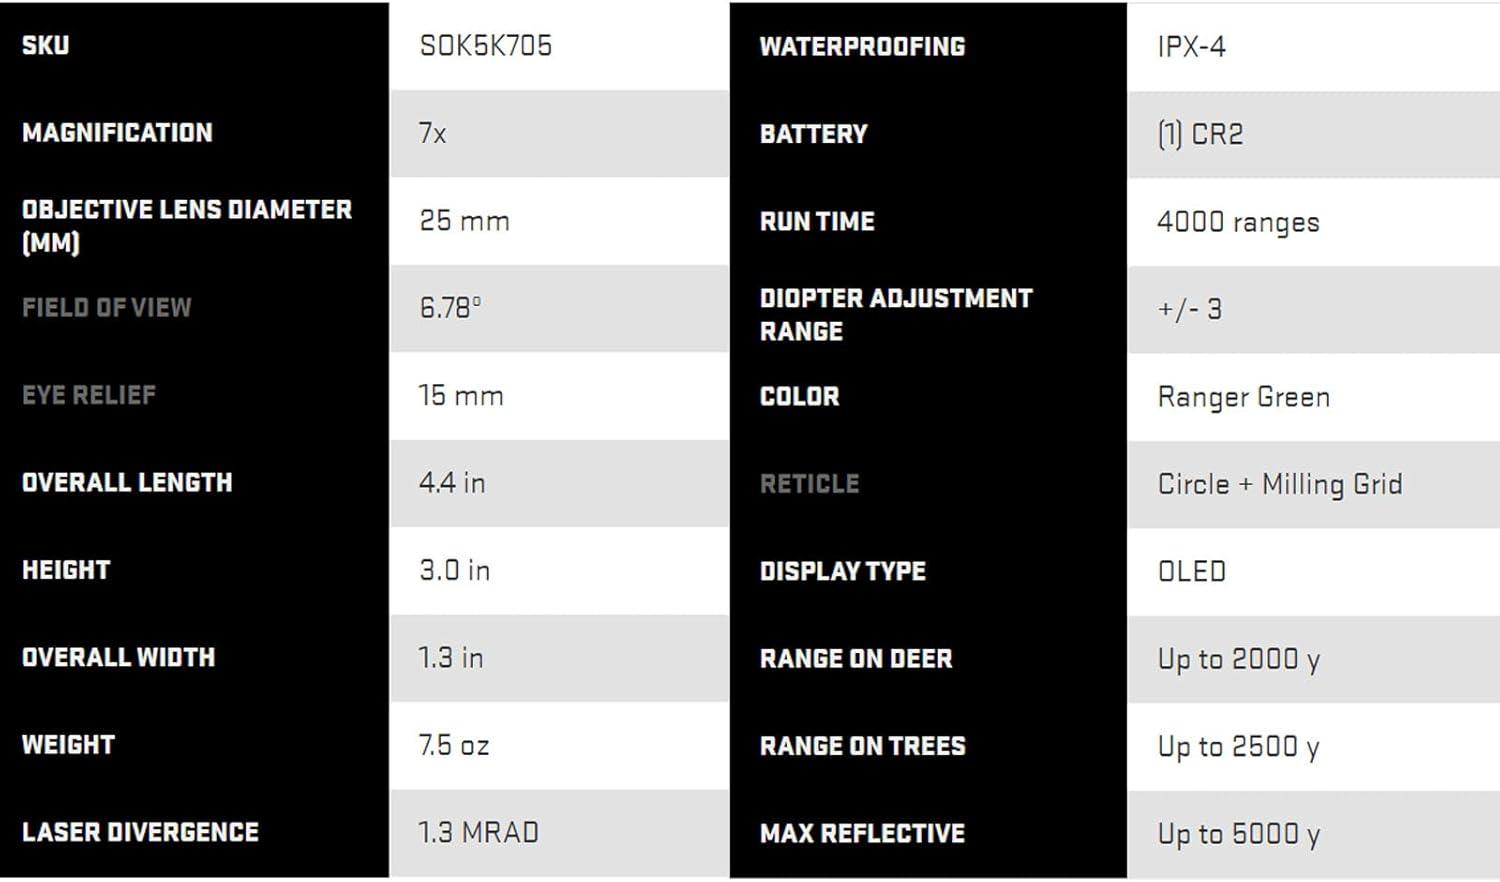Select the OLED display type value

tap(1191, 571)
